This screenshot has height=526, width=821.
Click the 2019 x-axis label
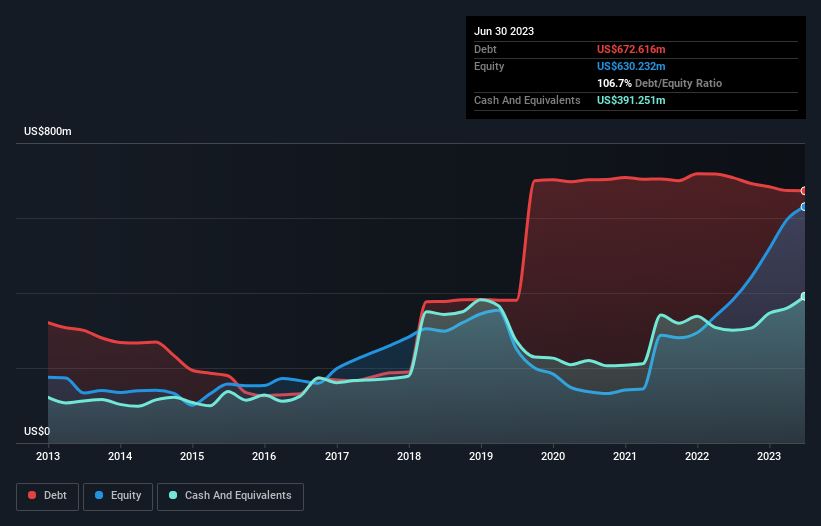481,456
